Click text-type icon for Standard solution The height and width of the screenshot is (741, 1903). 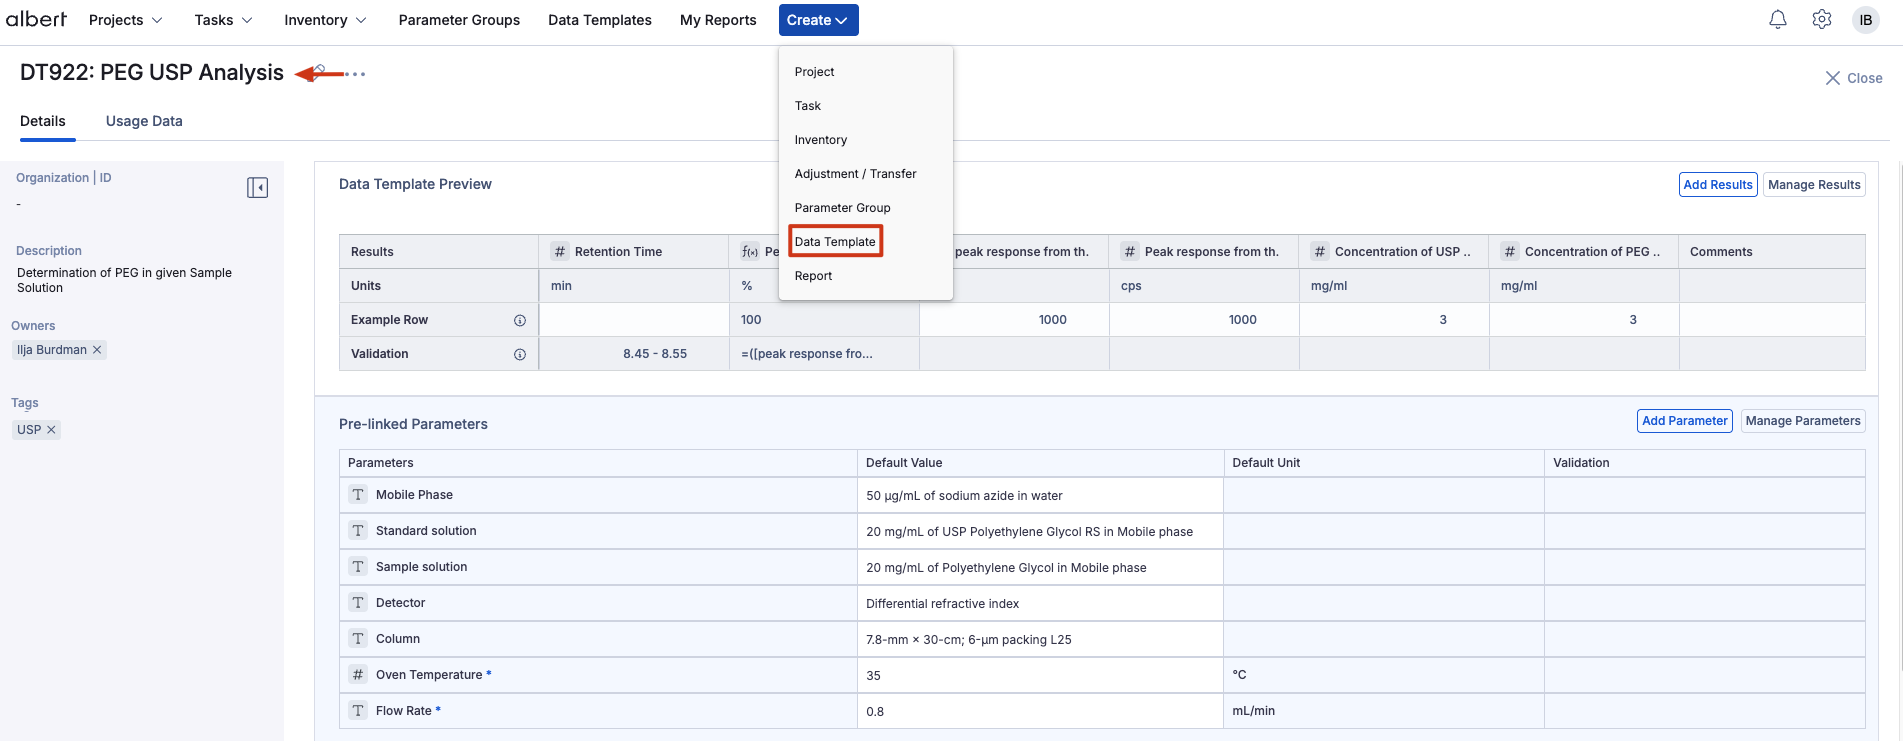point(358,531)
